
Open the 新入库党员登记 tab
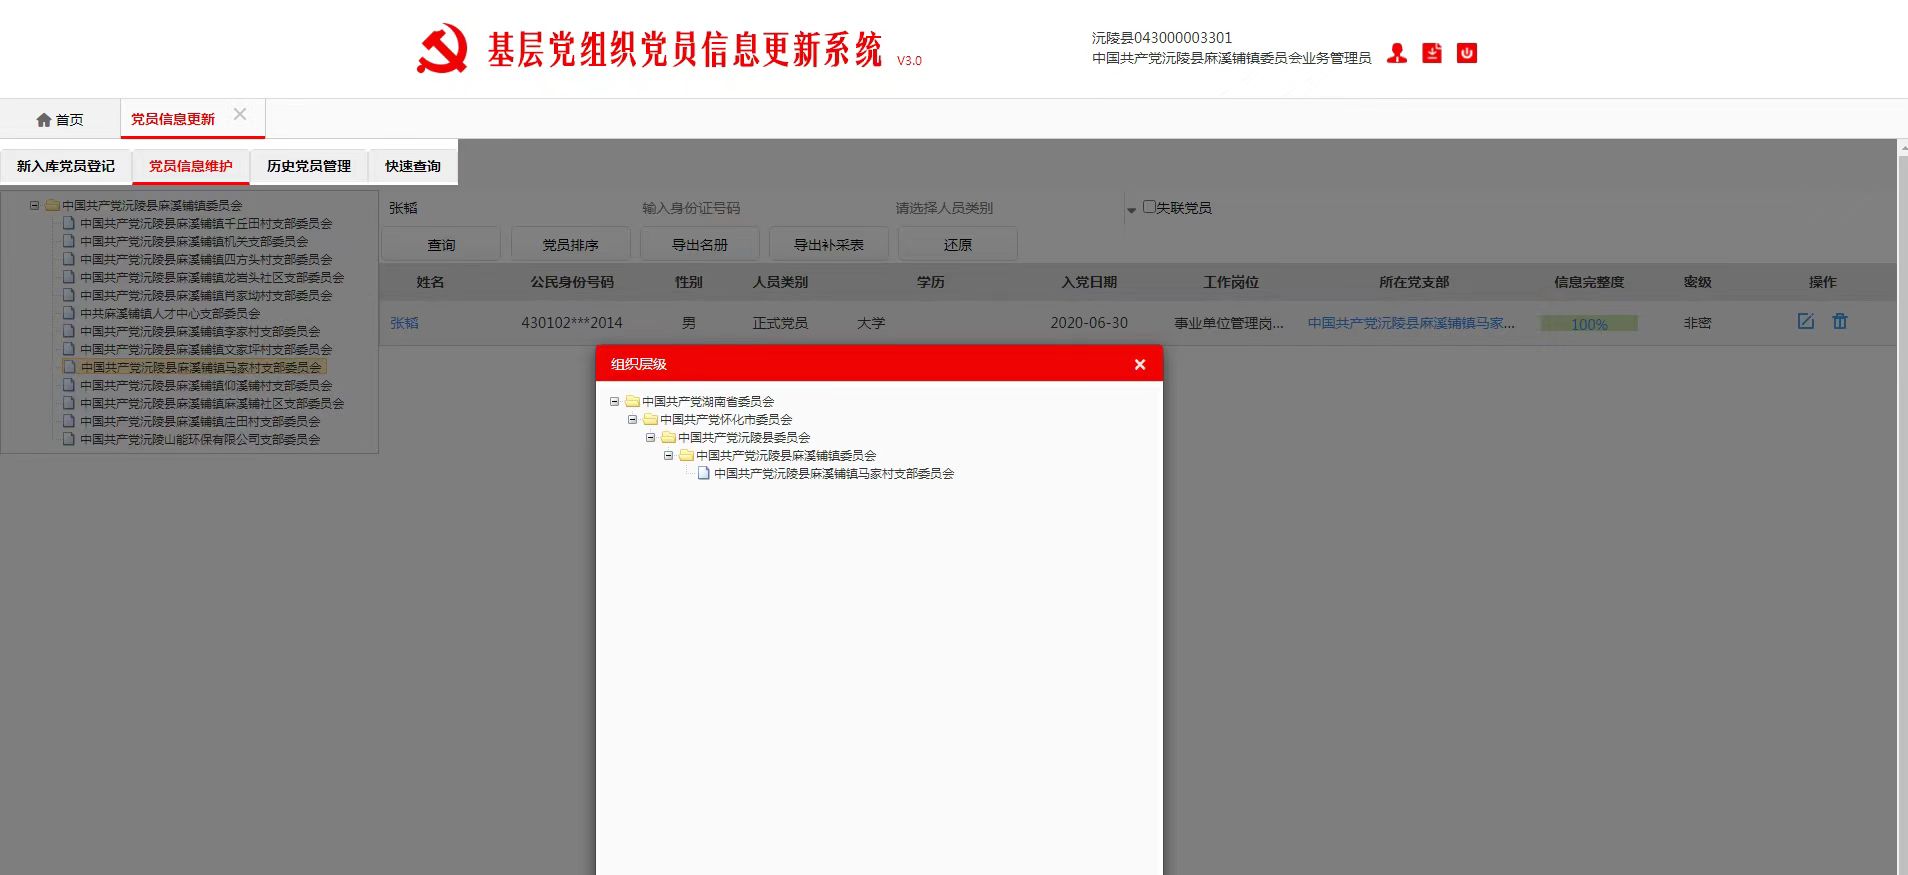coord(66,167)
